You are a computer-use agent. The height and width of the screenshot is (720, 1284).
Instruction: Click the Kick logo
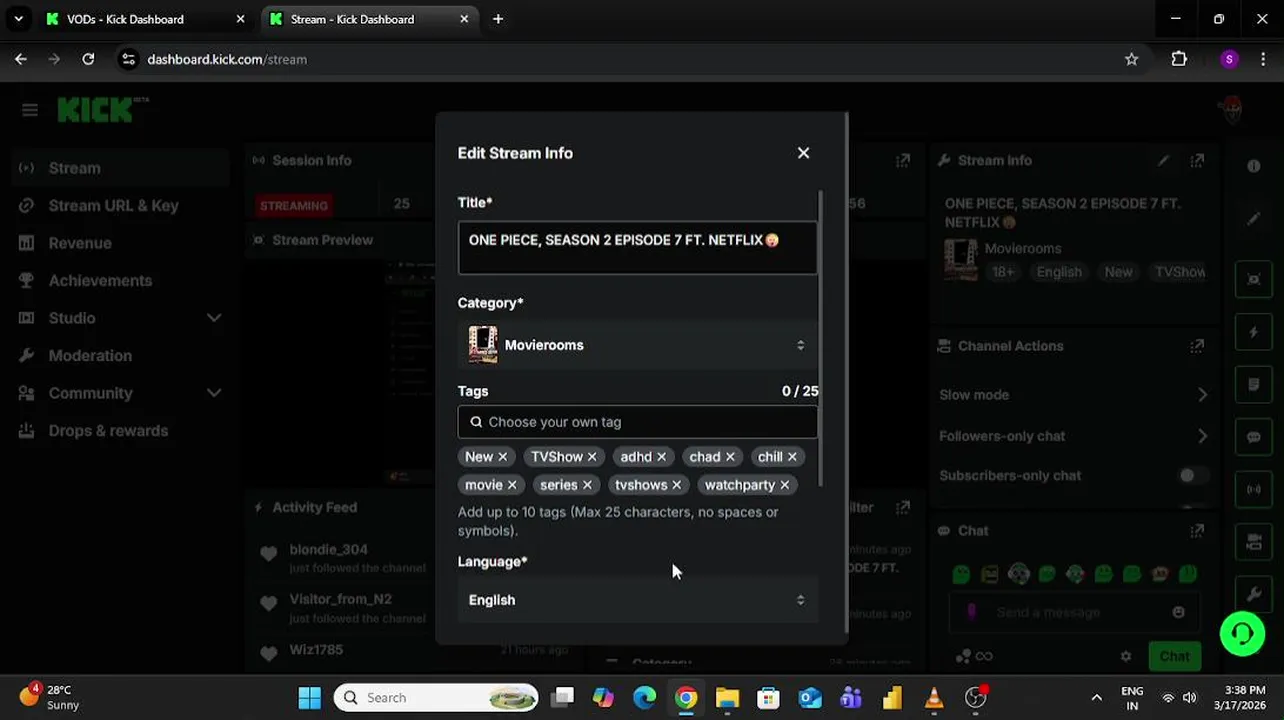pyautogui.click(x=97, y=110)
